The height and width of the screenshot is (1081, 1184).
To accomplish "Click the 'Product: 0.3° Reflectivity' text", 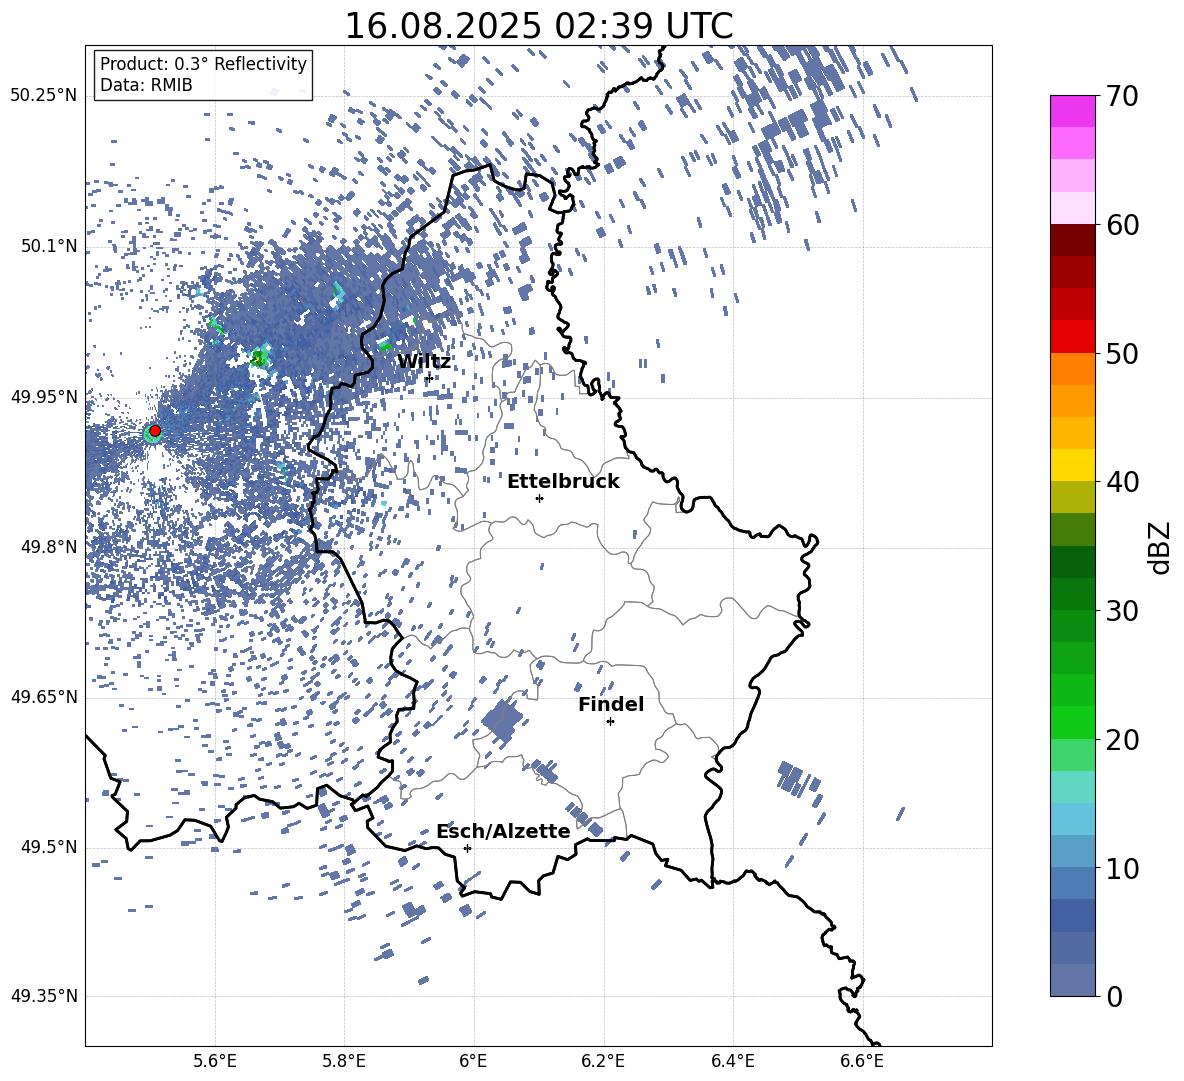I will (203, 64).
